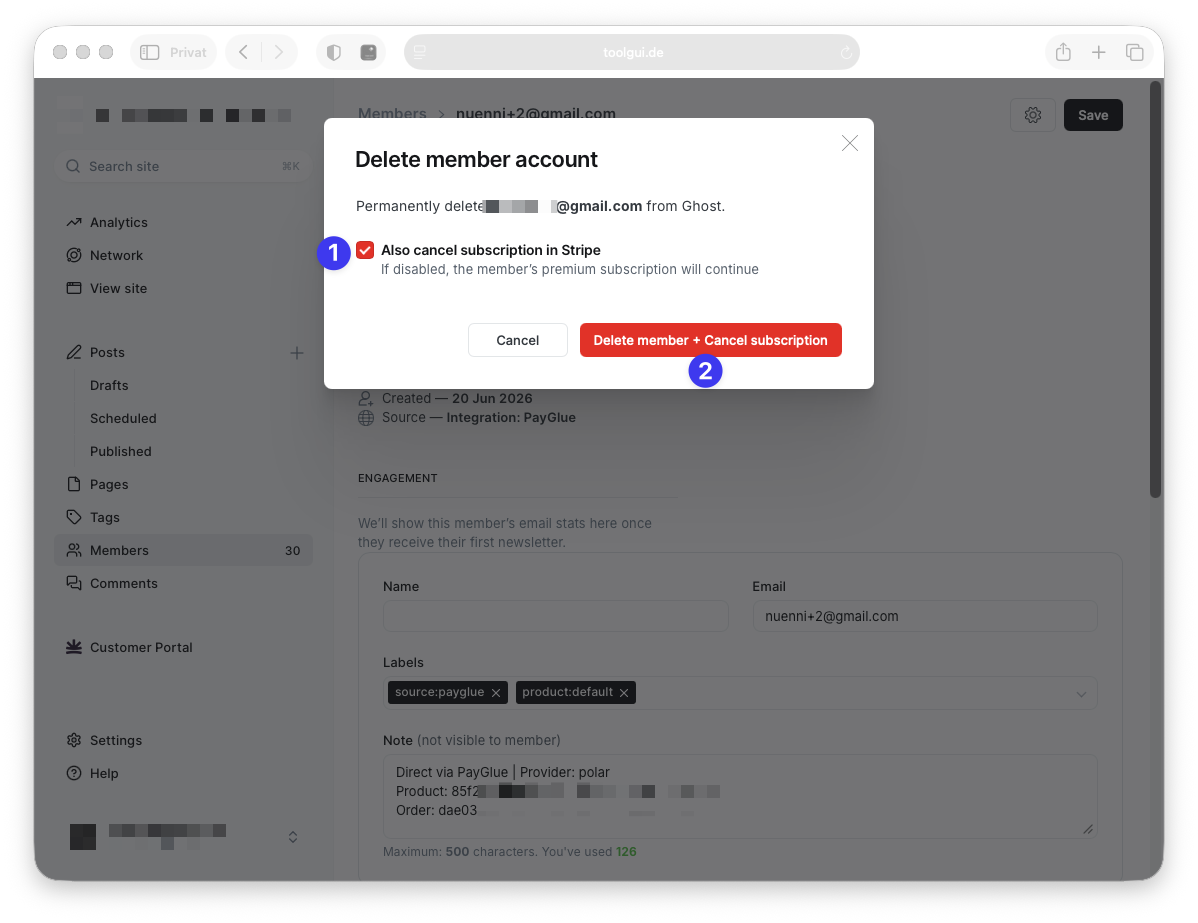Show Safari tab overview
Screen dimensions: 1198x923
coord(1134,52)
